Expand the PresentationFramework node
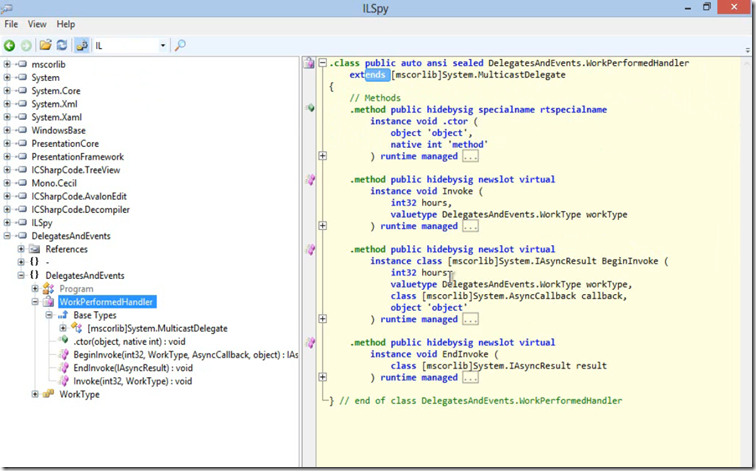The width and height of the screenshot is (756, 471). click(x=7, y=157)
